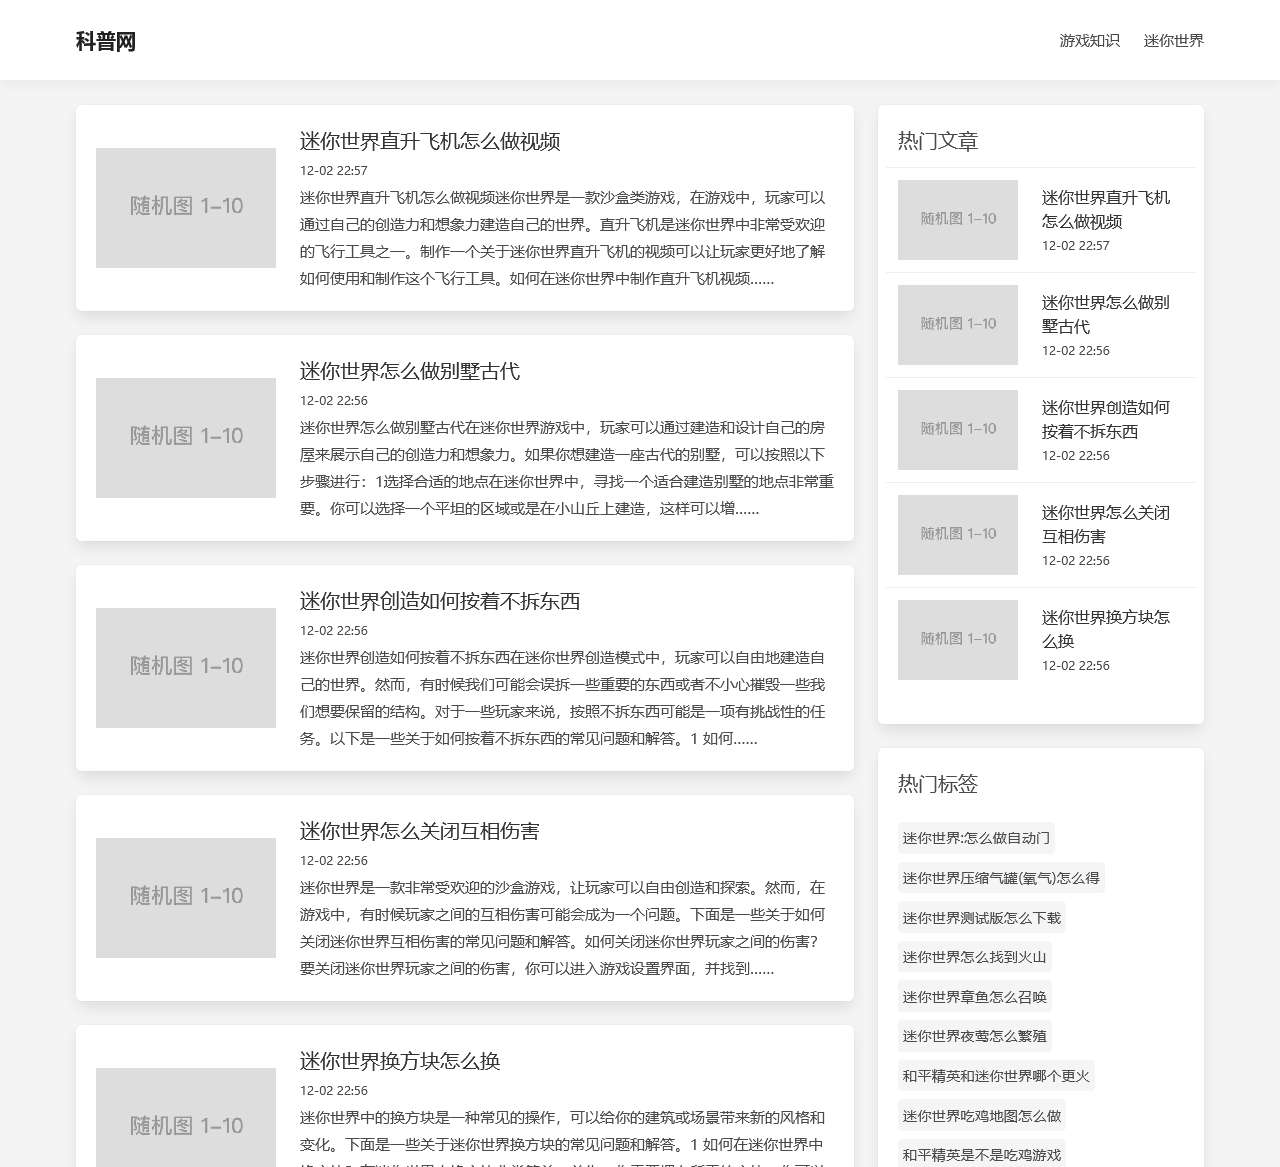Viewport: 1280px width, 1167px height.
Task: Click 热门文章 sidebar thumbnail for 直升飞机 article
Action: (957, 220)
